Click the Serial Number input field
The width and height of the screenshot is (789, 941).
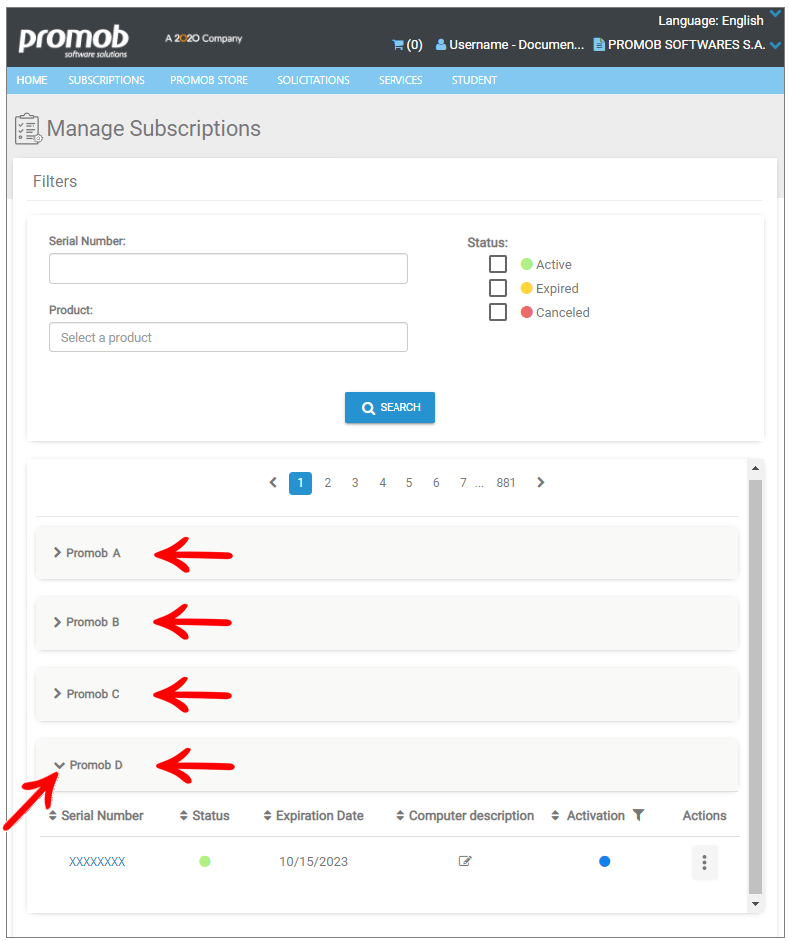click(x=228, y=268)
